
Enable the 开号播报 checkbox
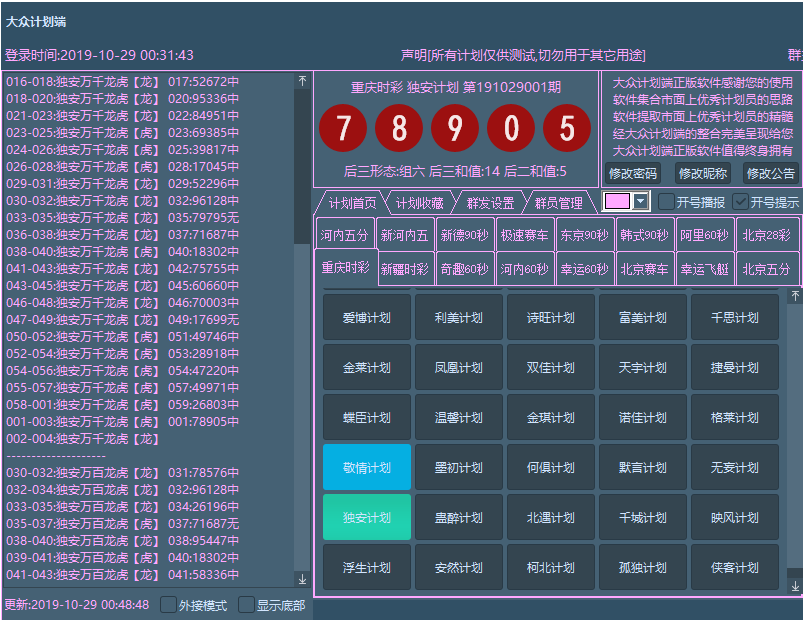click(x=667, y=202)
